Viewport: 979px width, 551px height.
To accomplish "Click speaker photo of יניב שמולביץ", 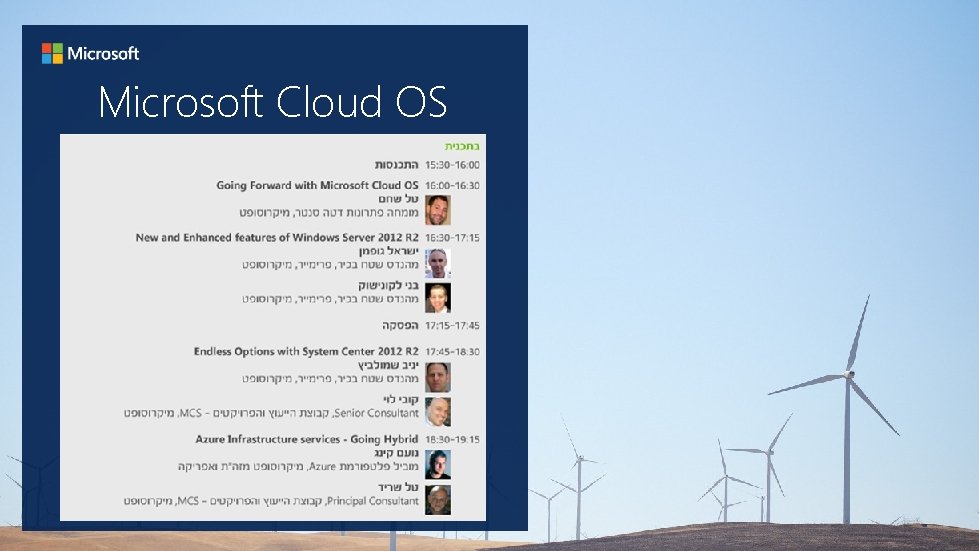I will 438,378.
